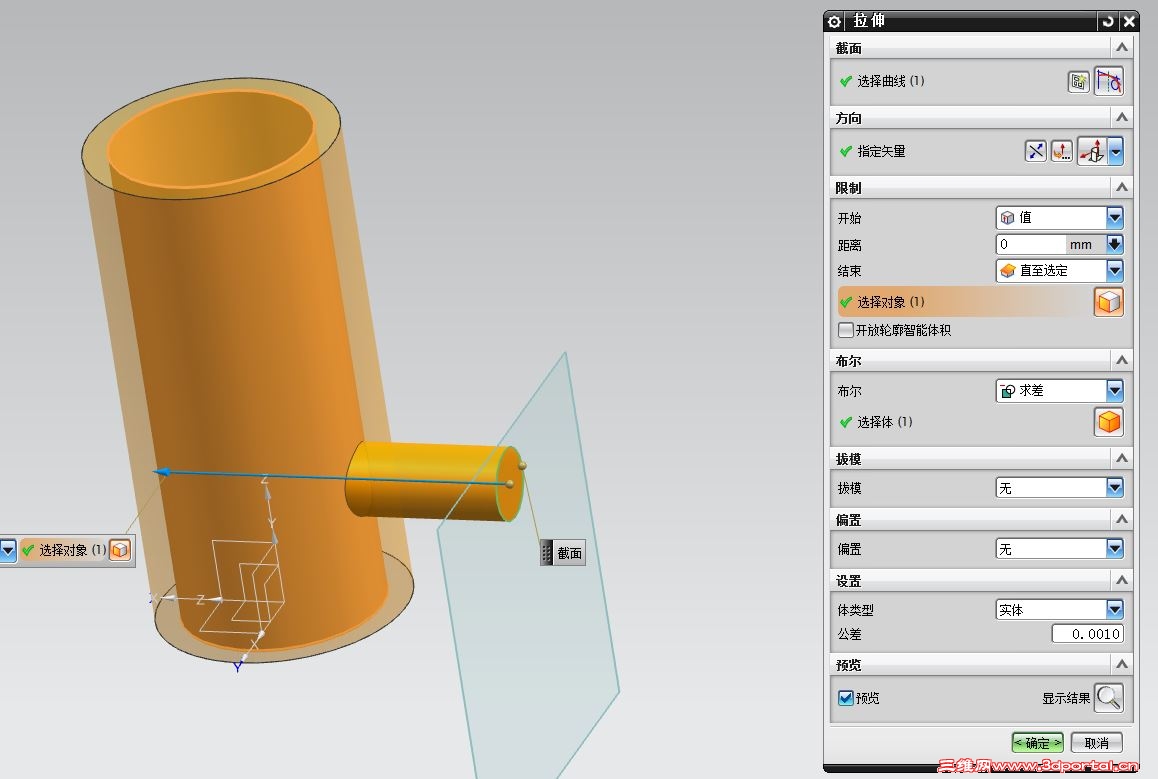1158x779 pixels.
Task: Click the inferred vector icon in 方向
Action: [1092, 151]
